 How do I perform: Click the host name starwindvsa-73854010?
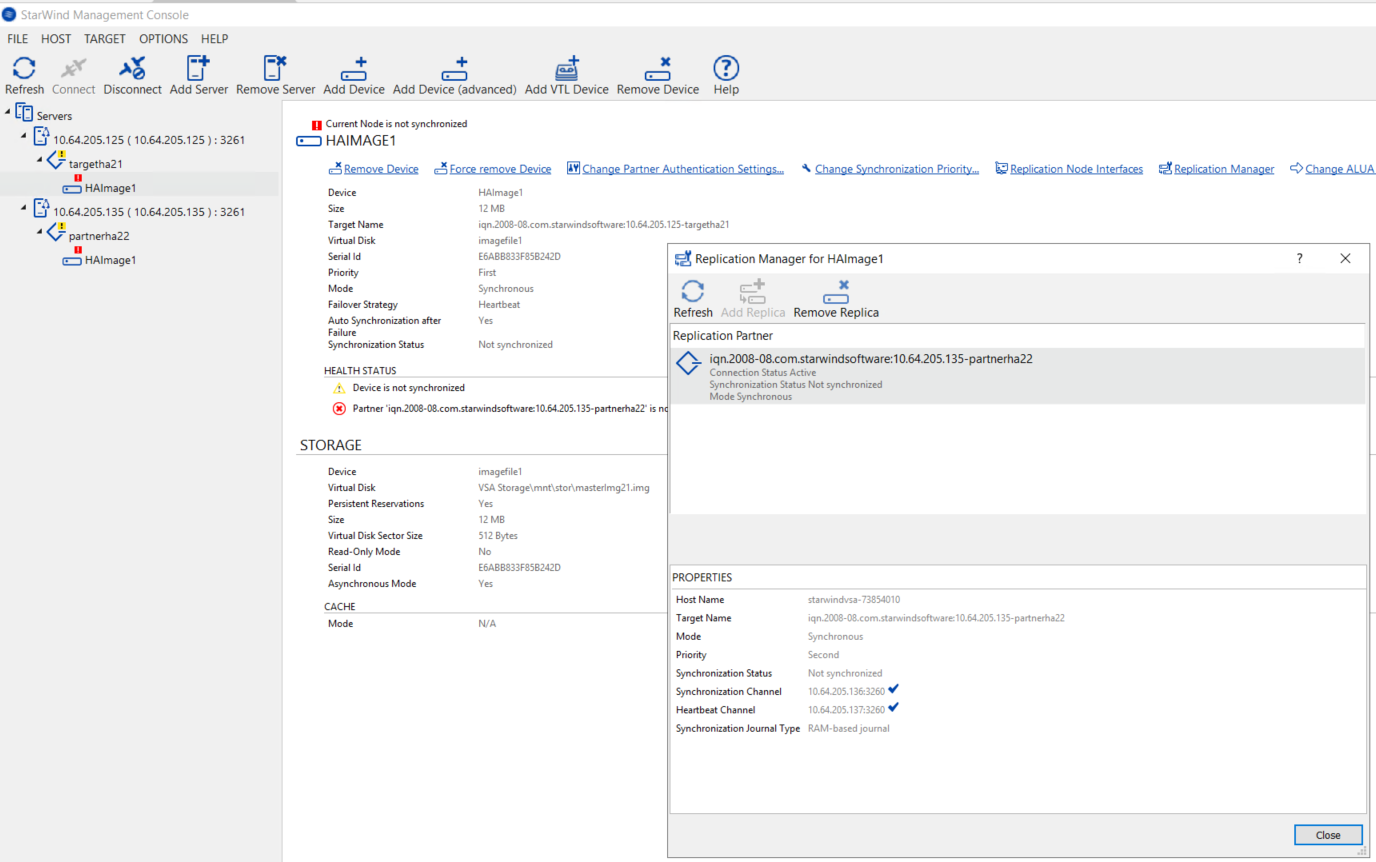pyautogui.click(x=854, y=600)
